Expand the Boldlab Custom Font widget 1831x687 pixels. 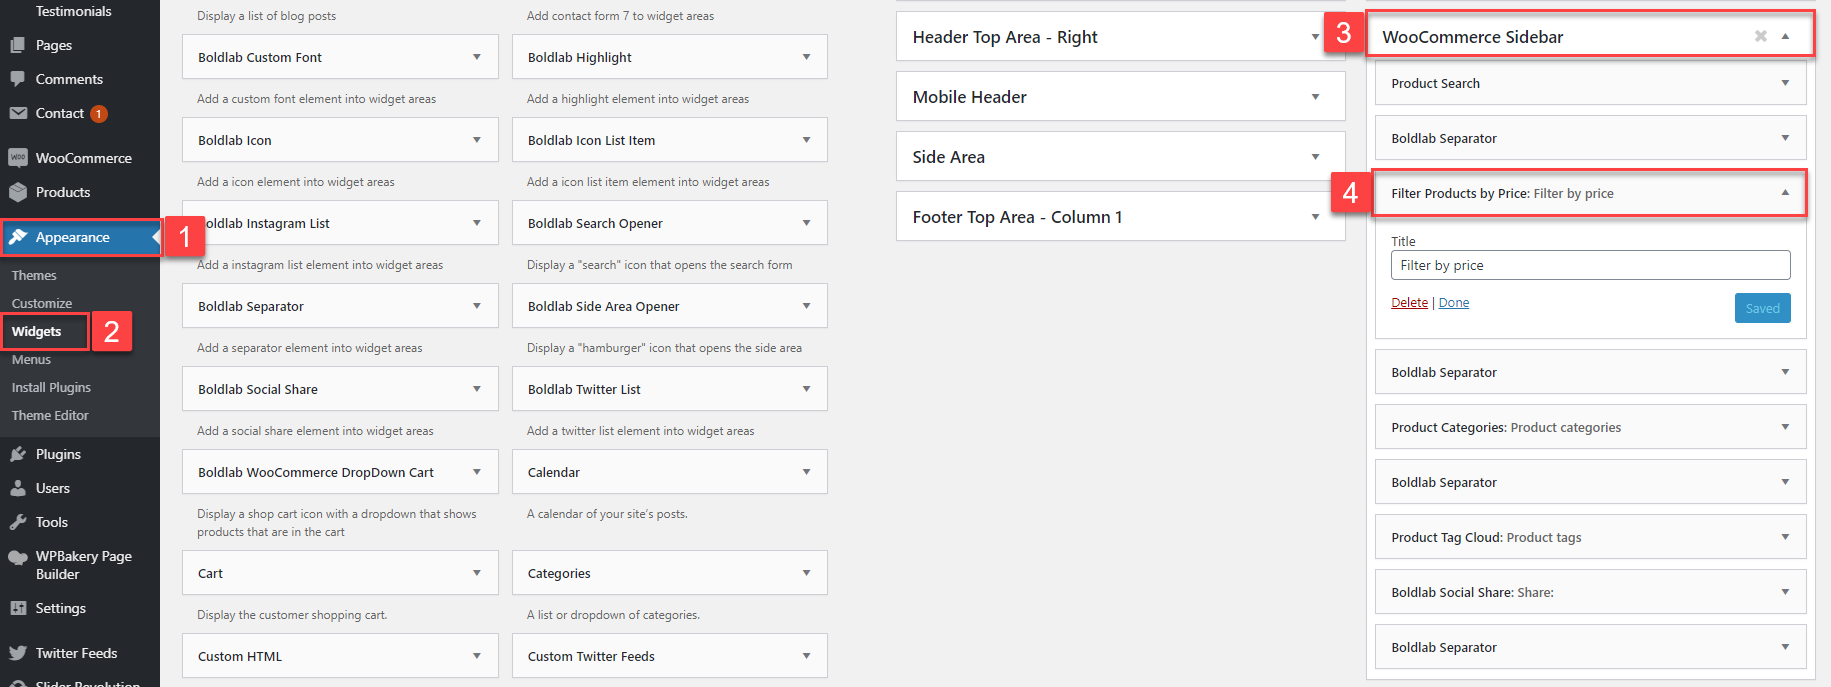[476, 57]
